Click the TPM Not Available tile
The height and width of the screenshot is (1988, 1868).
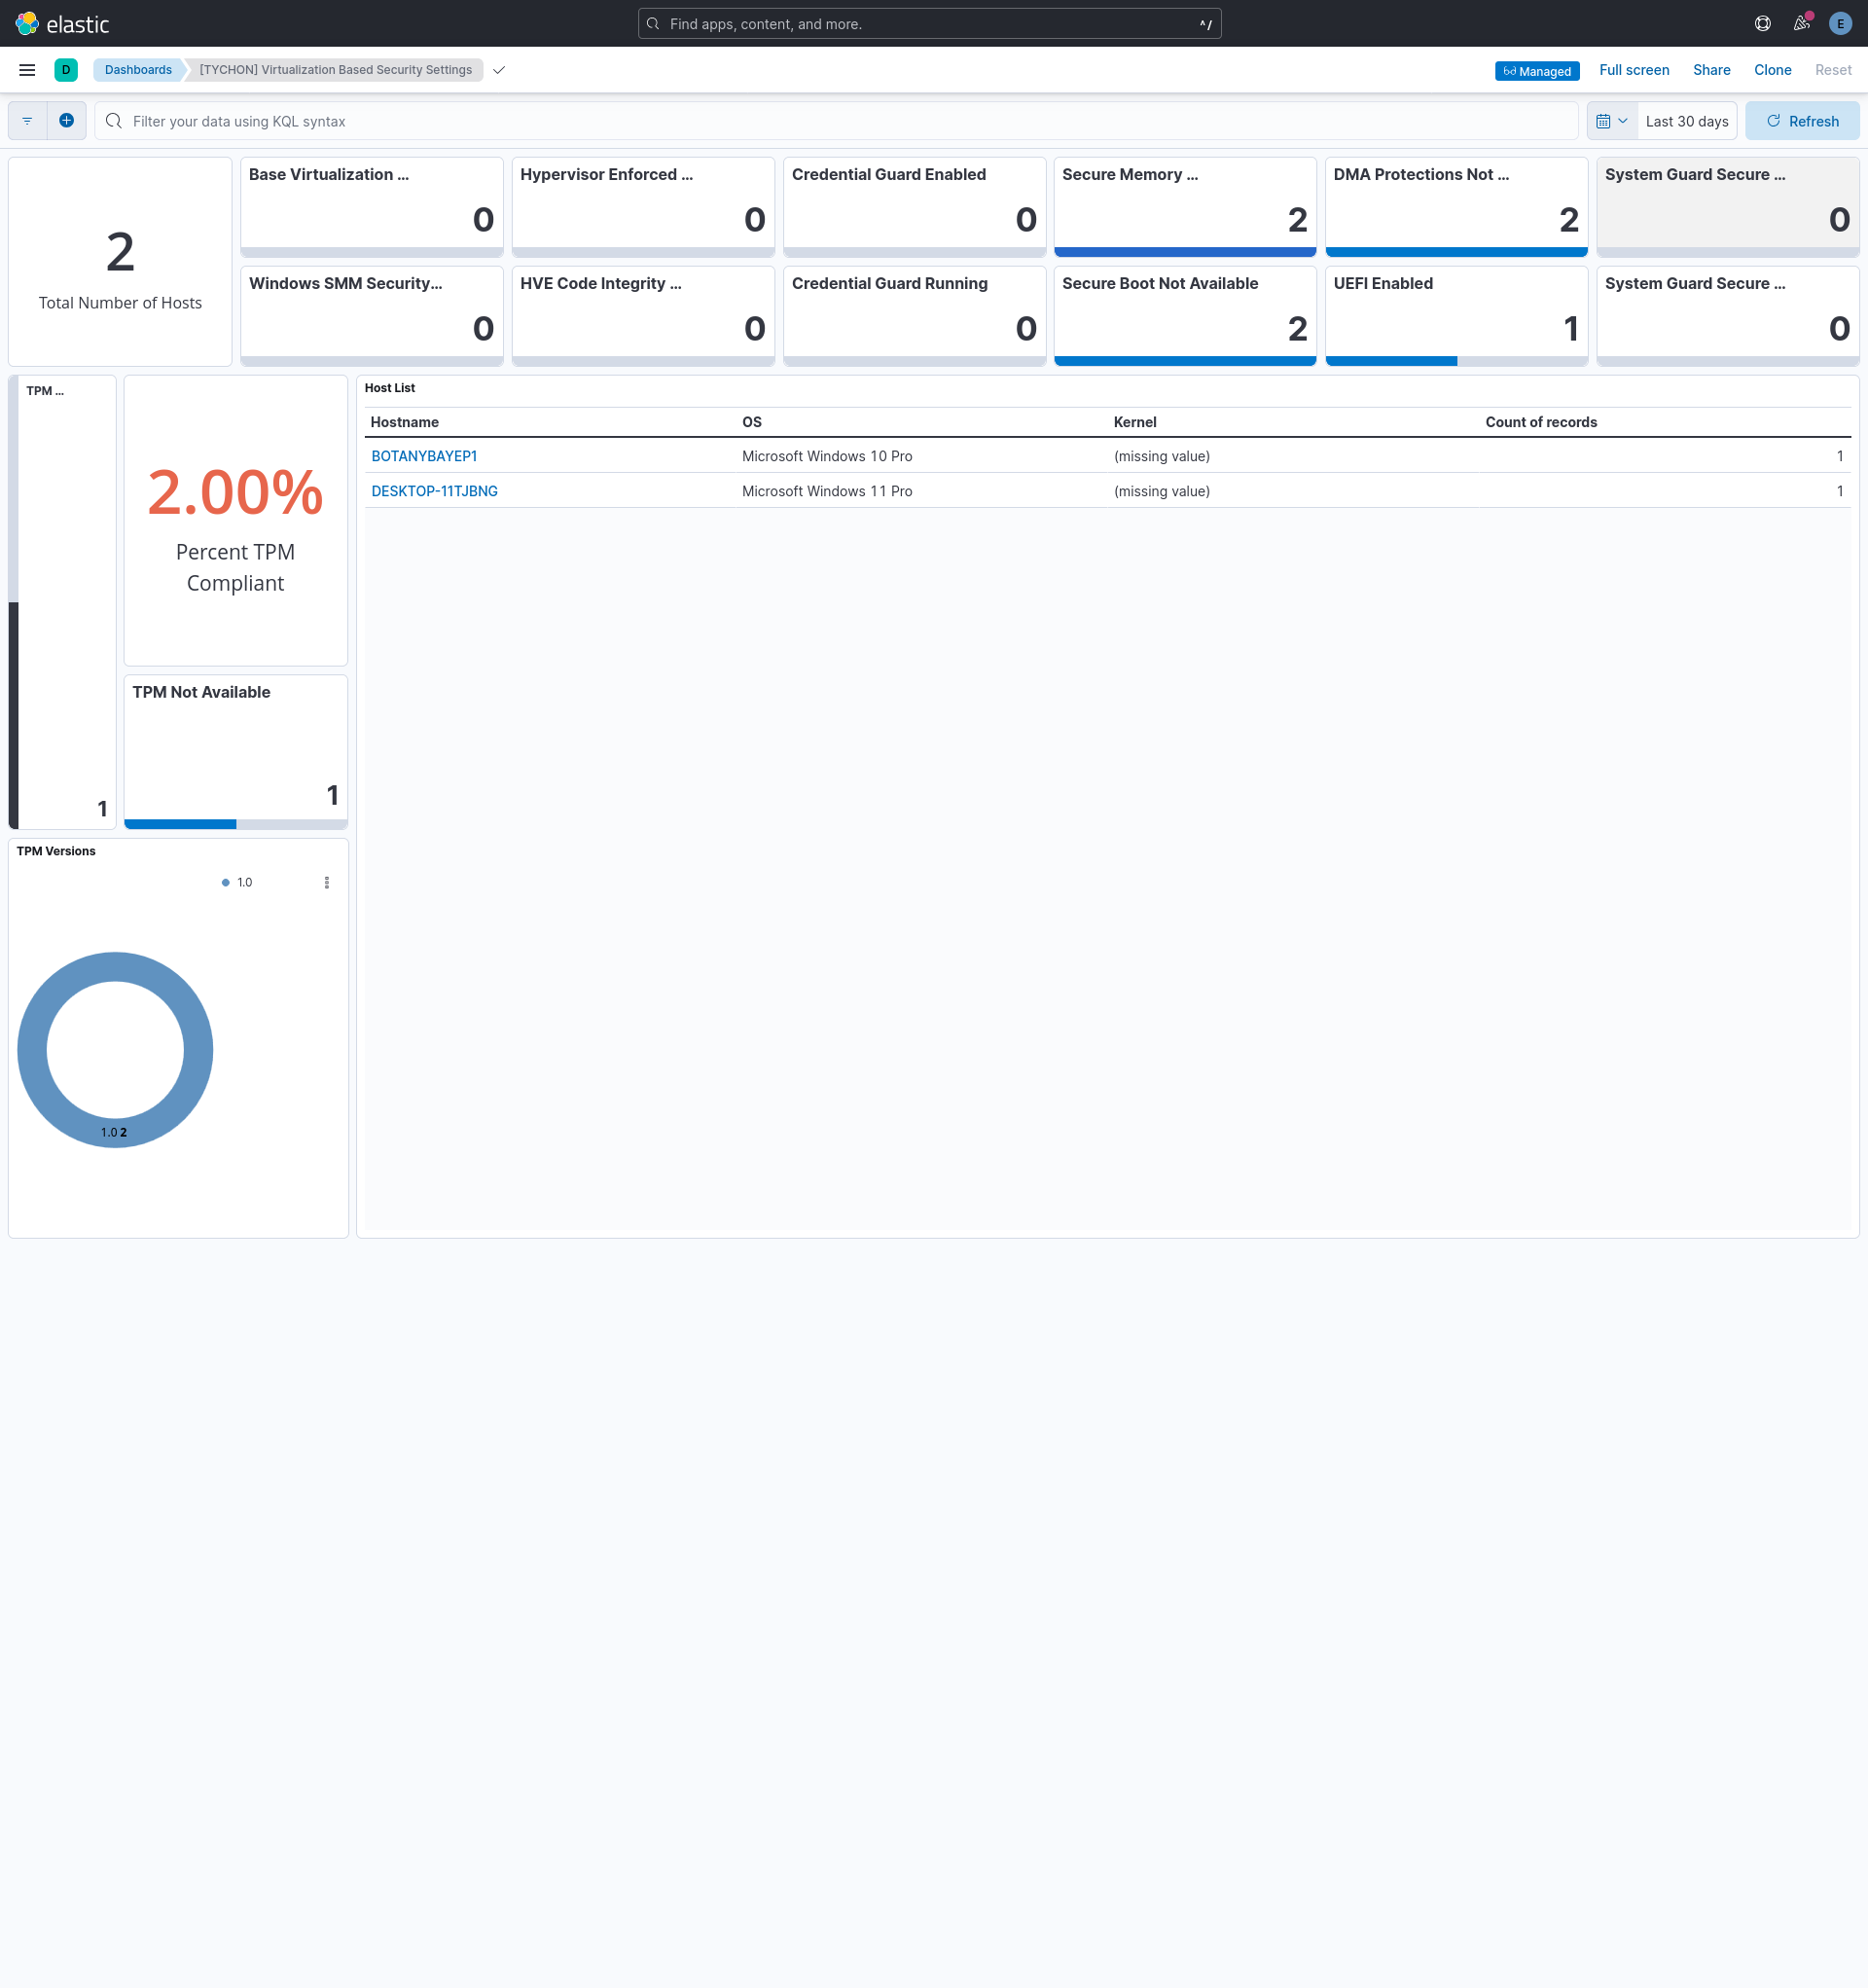[x=236, y=752]
